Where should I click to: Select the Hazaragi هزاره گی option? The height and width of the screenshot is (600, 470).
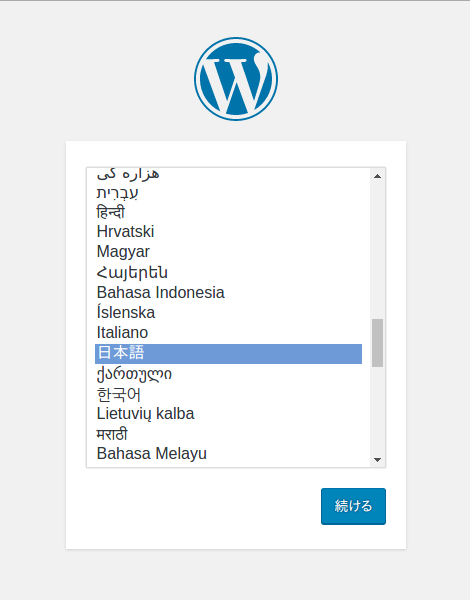point(228,174)
